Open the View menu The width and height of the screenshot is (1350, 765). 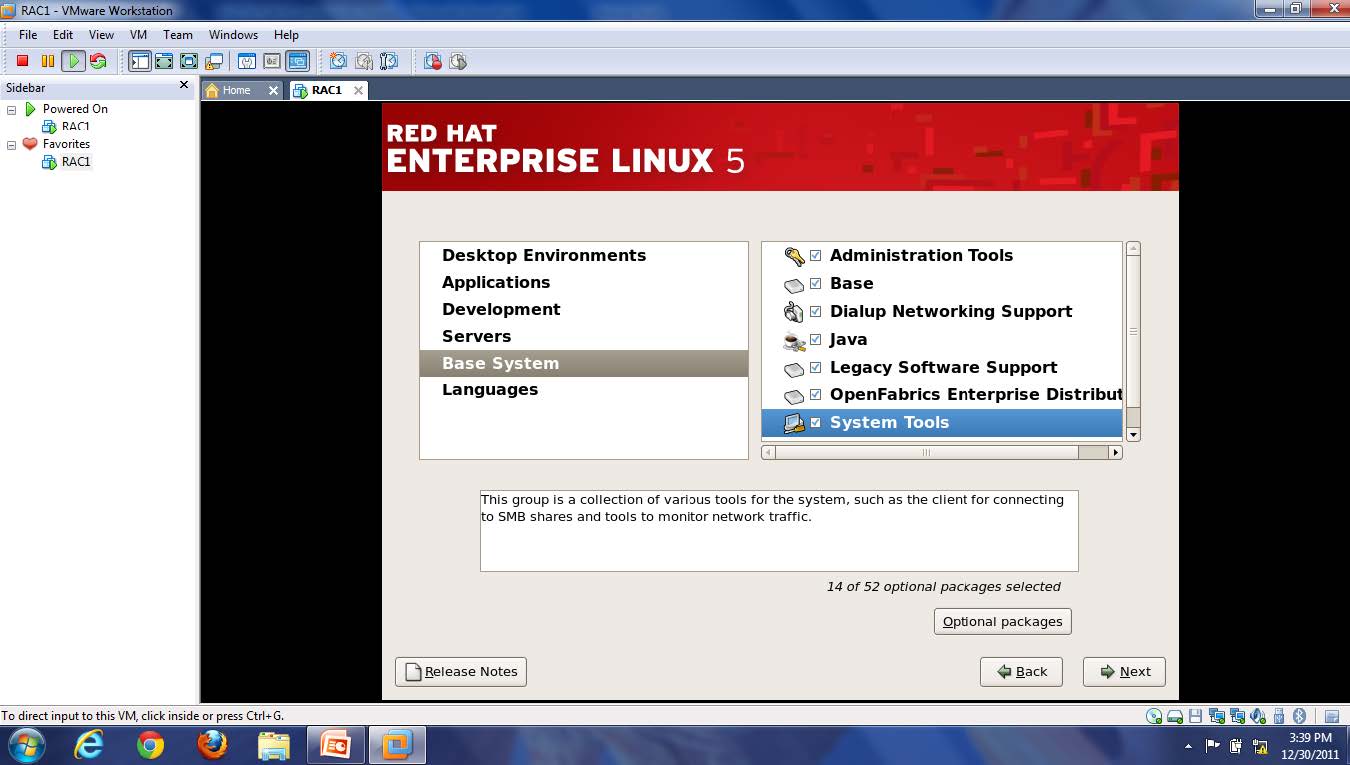tap(101, 35)
